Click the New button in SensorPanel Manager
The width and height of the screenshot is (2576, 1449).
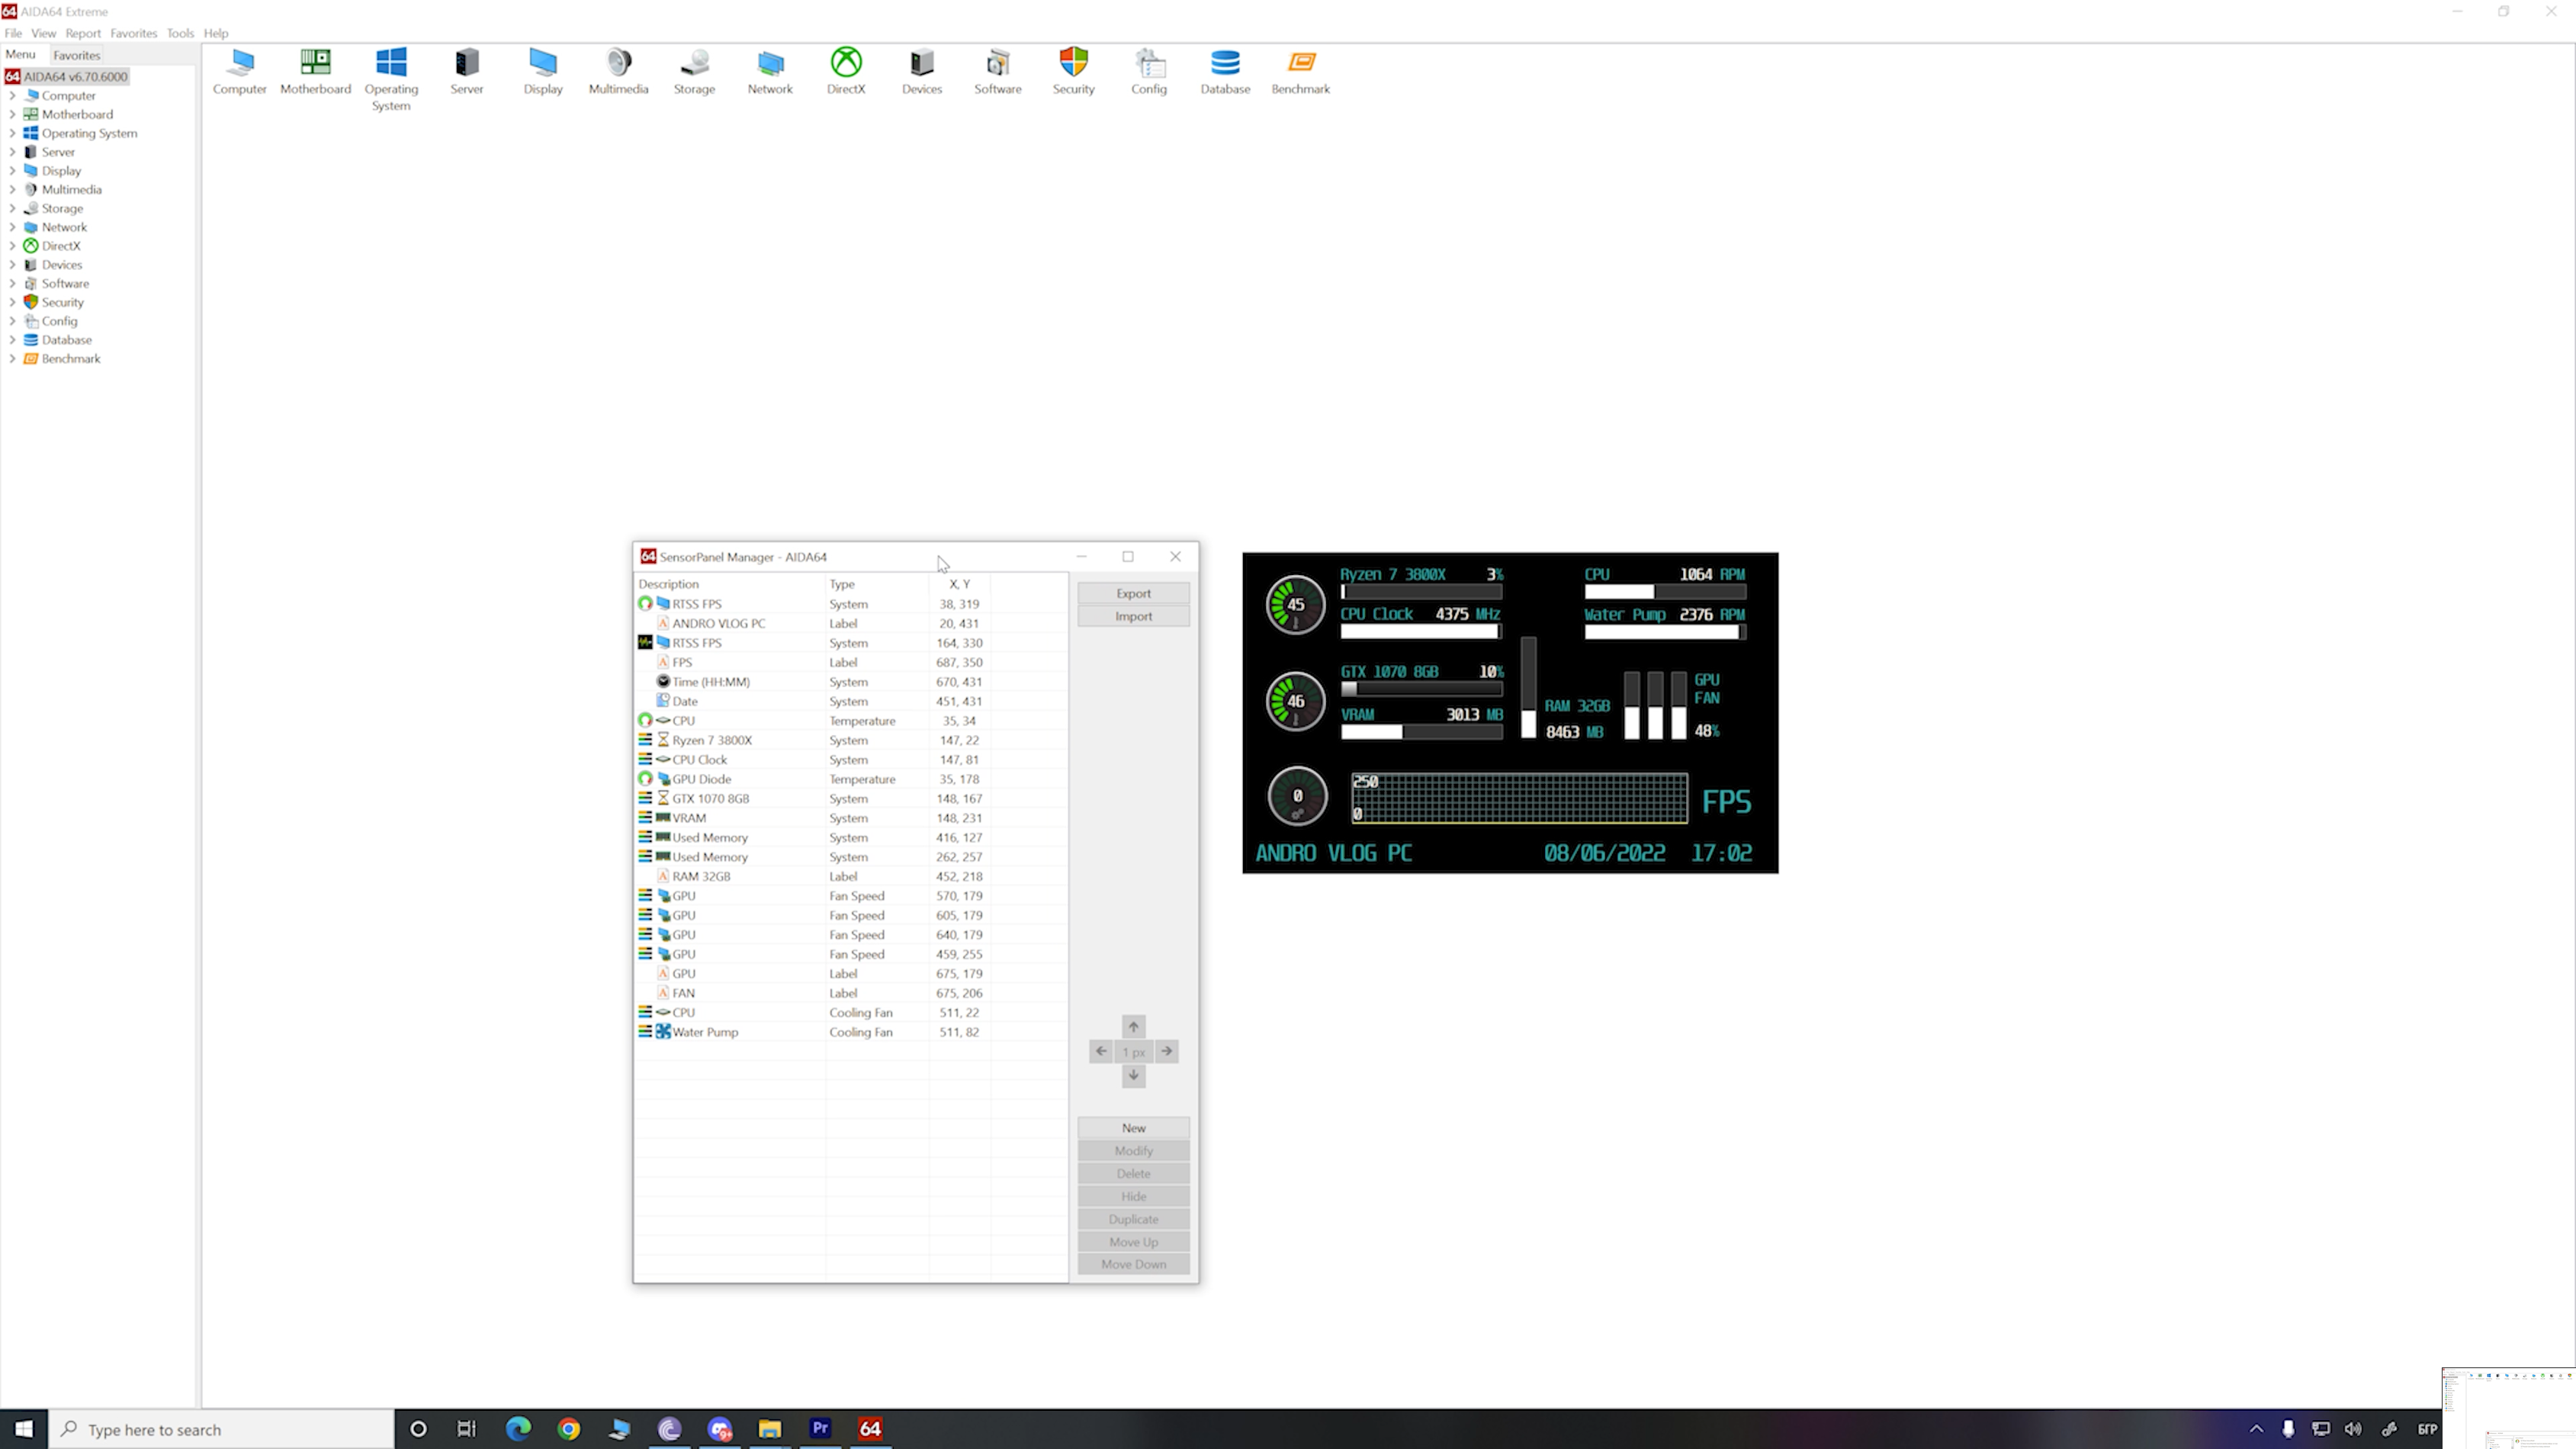pyautogui.click(x=1133, y=1128)
